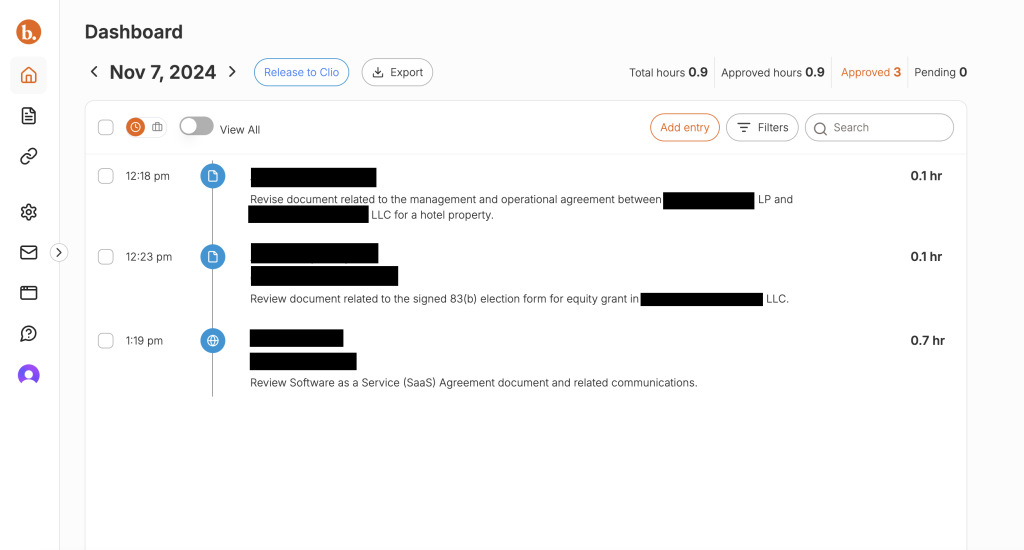Click the Release to Clio button

pyautogui.click(x=301, y=72)
